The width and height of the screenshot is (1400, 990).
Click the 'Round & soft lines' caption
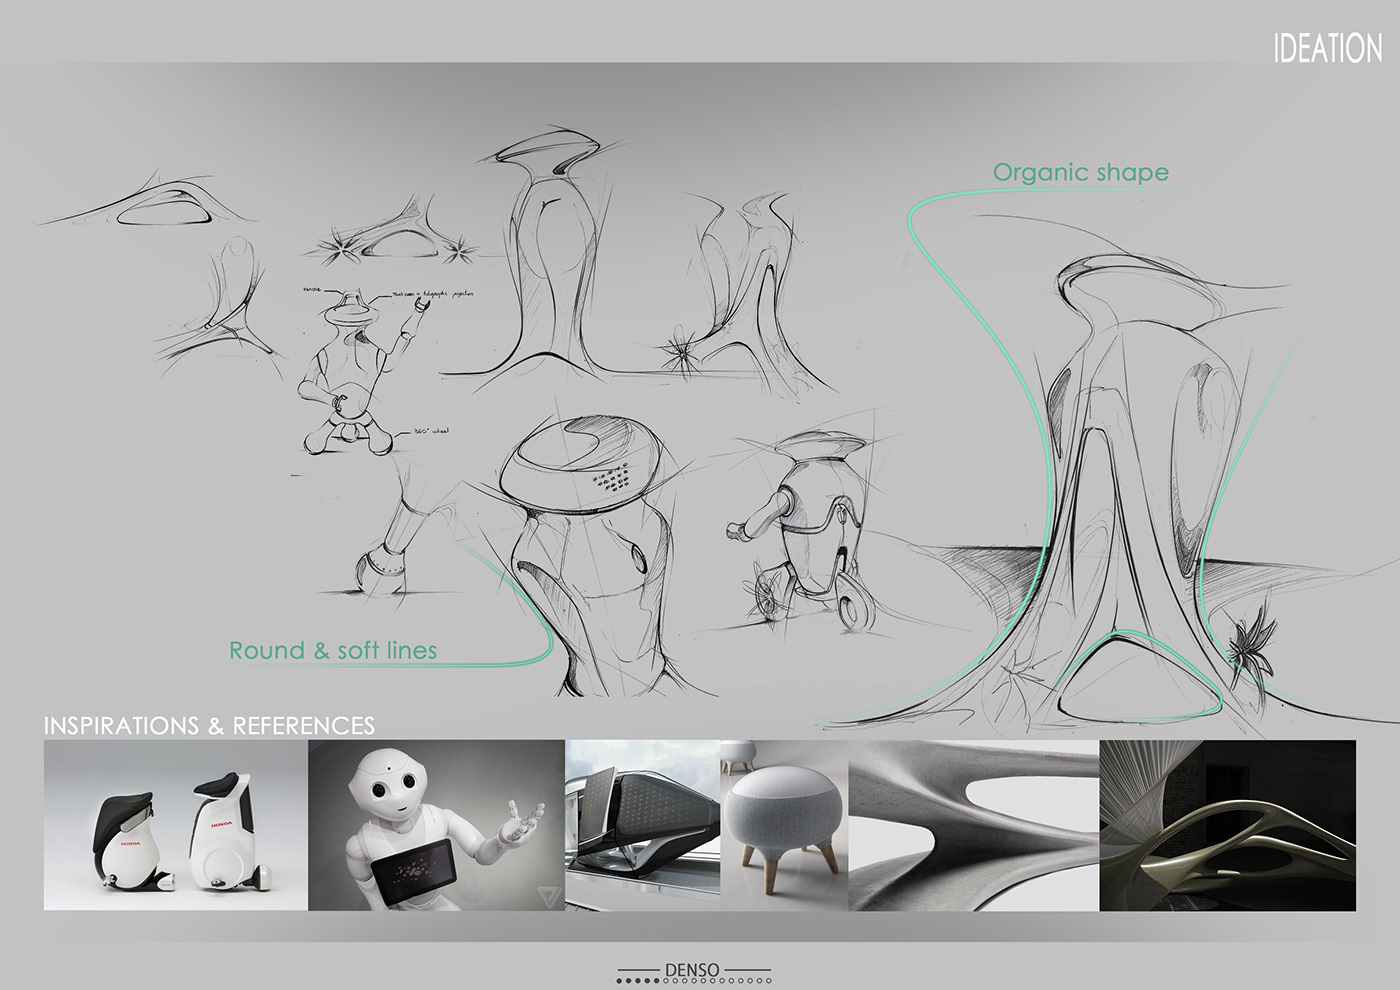[335, 650]
